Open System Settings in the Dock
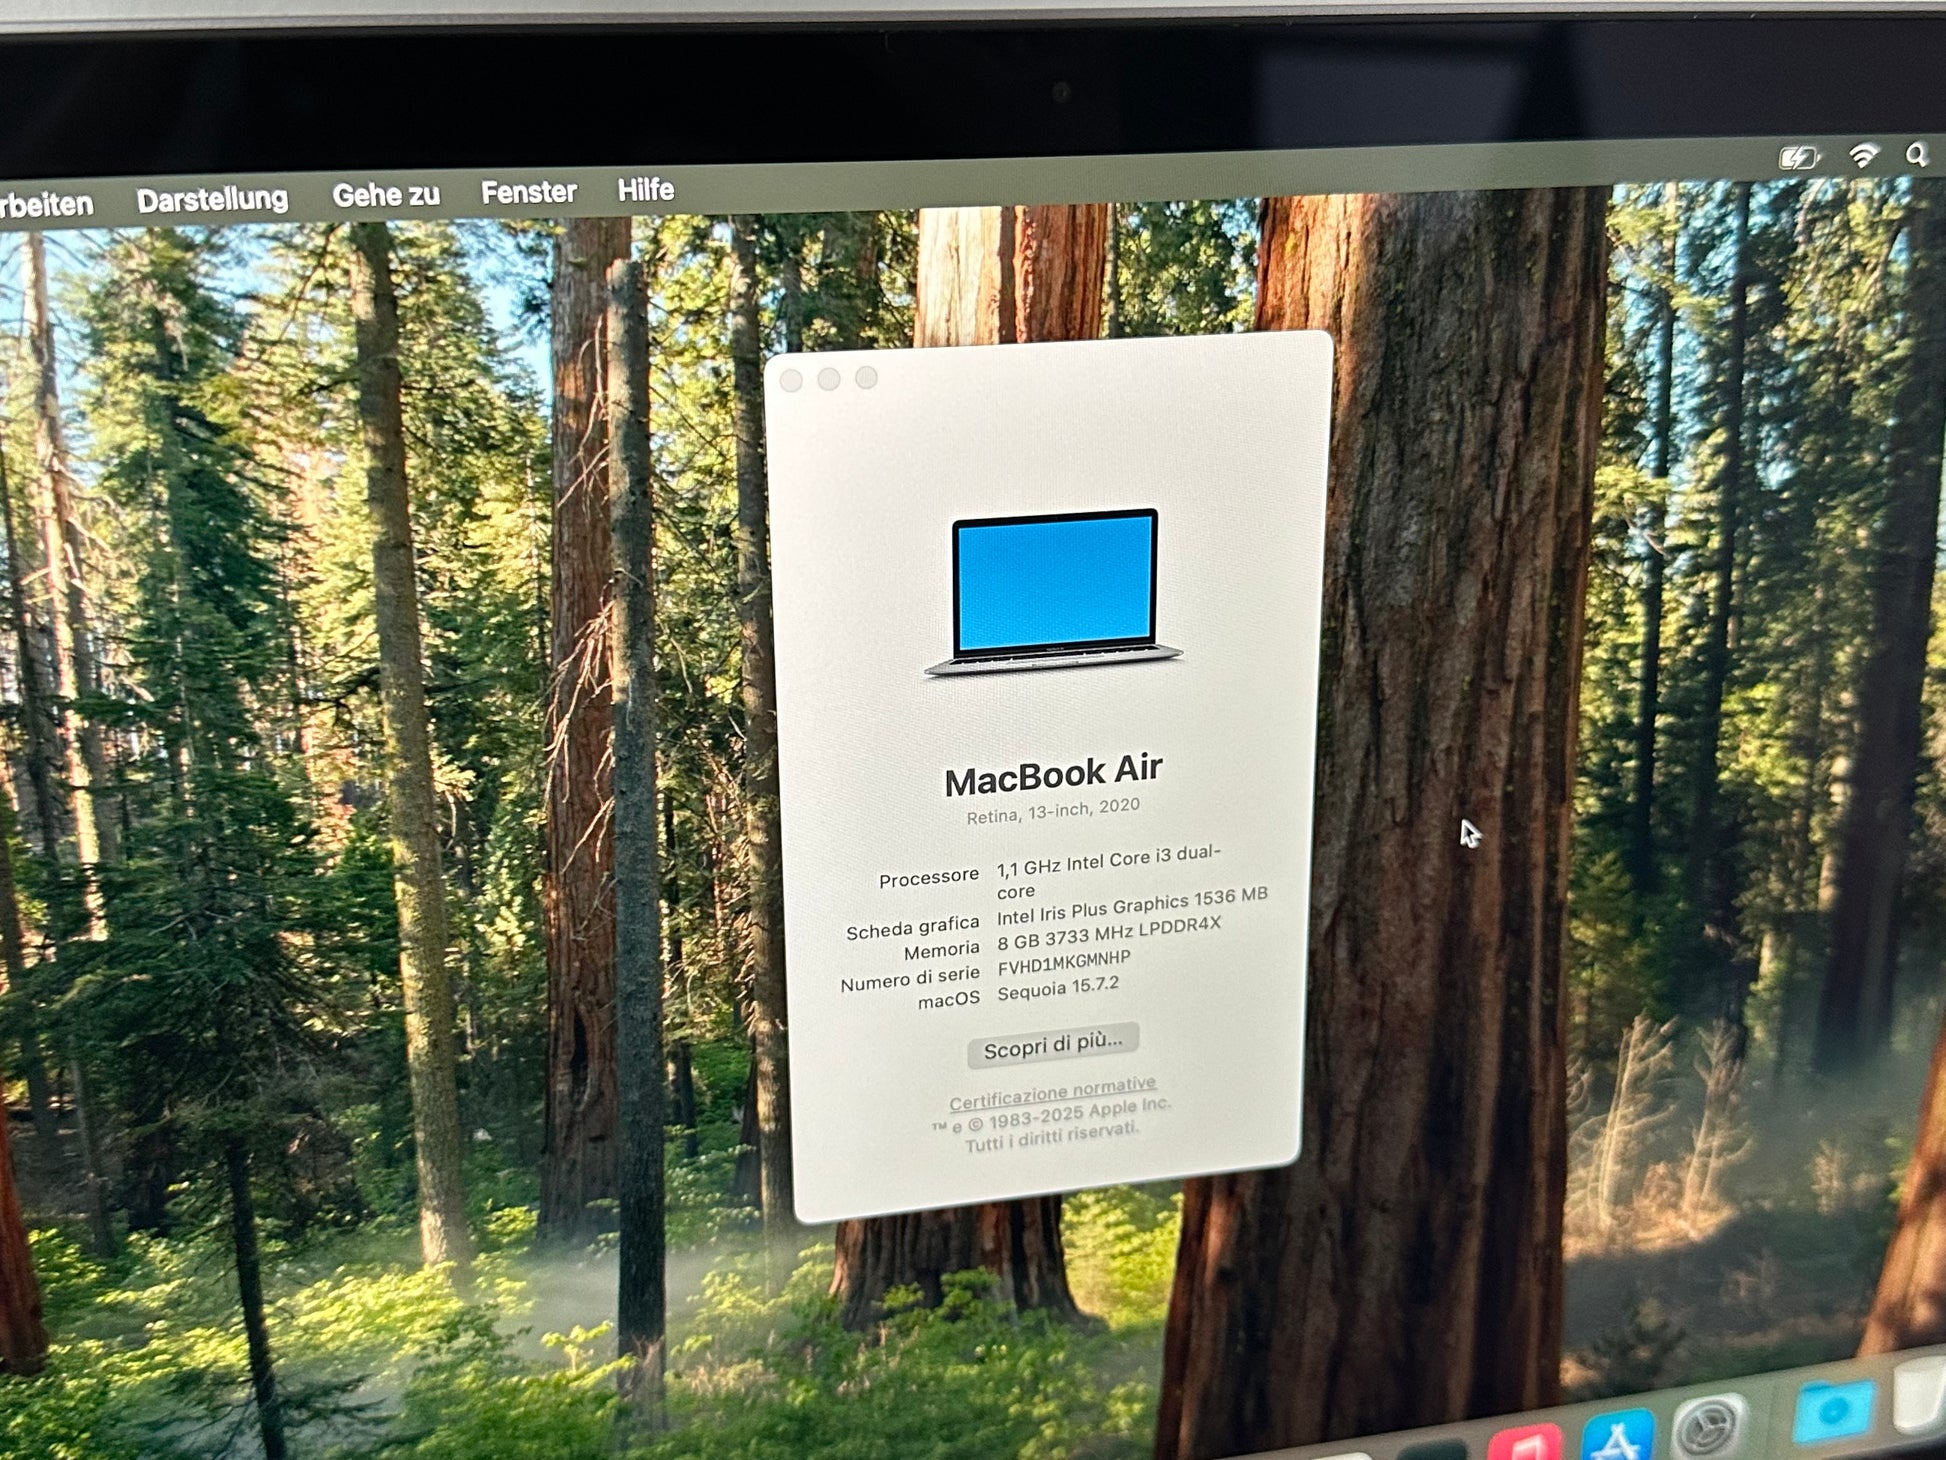The width and height of the screenshot is (1946, 1460). point(1709,1426)
